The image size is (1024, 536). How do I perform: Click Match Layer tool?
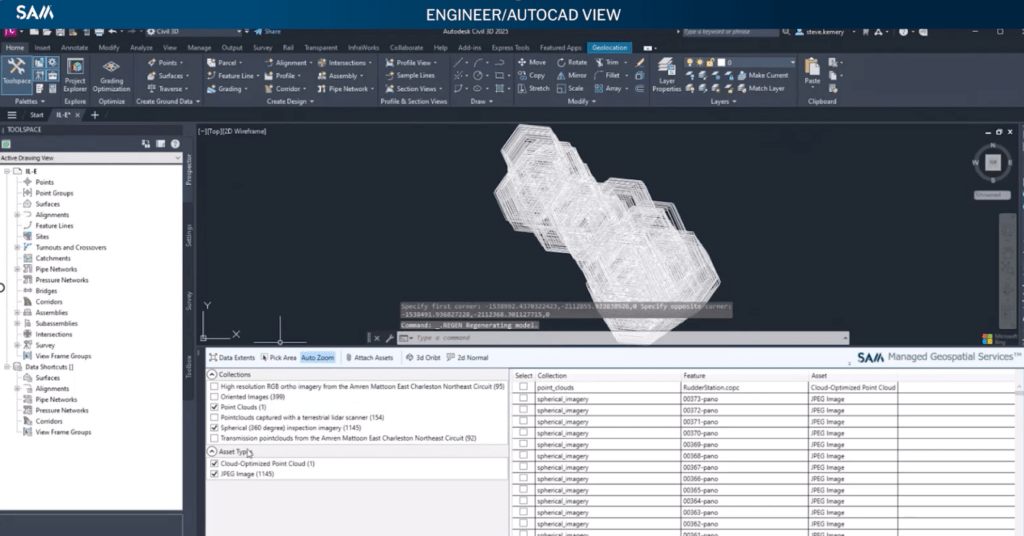click(x=761, y=89)
